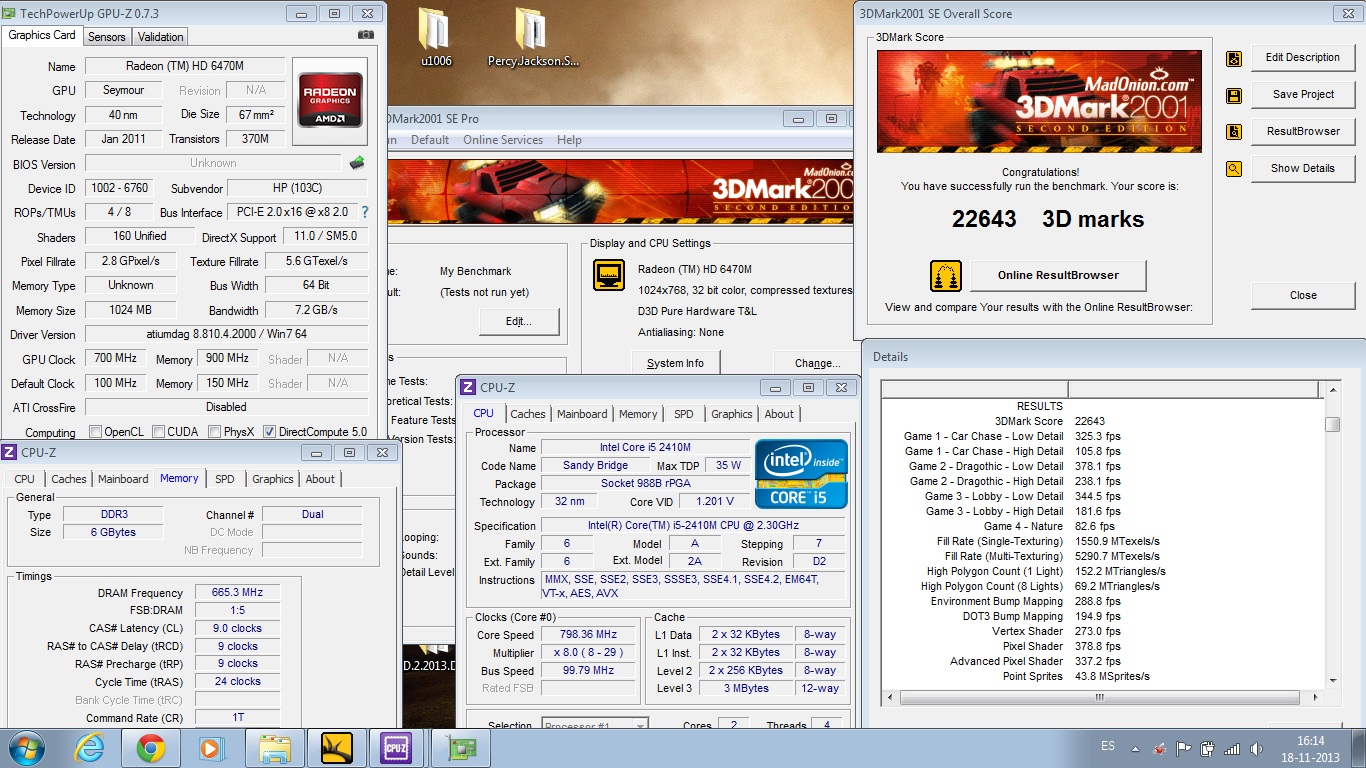The image size is (1366, 768).
Task: Open the Processor selection dropdown in CPU-Z
Action: pyautogui.click(x=595, y=725)
